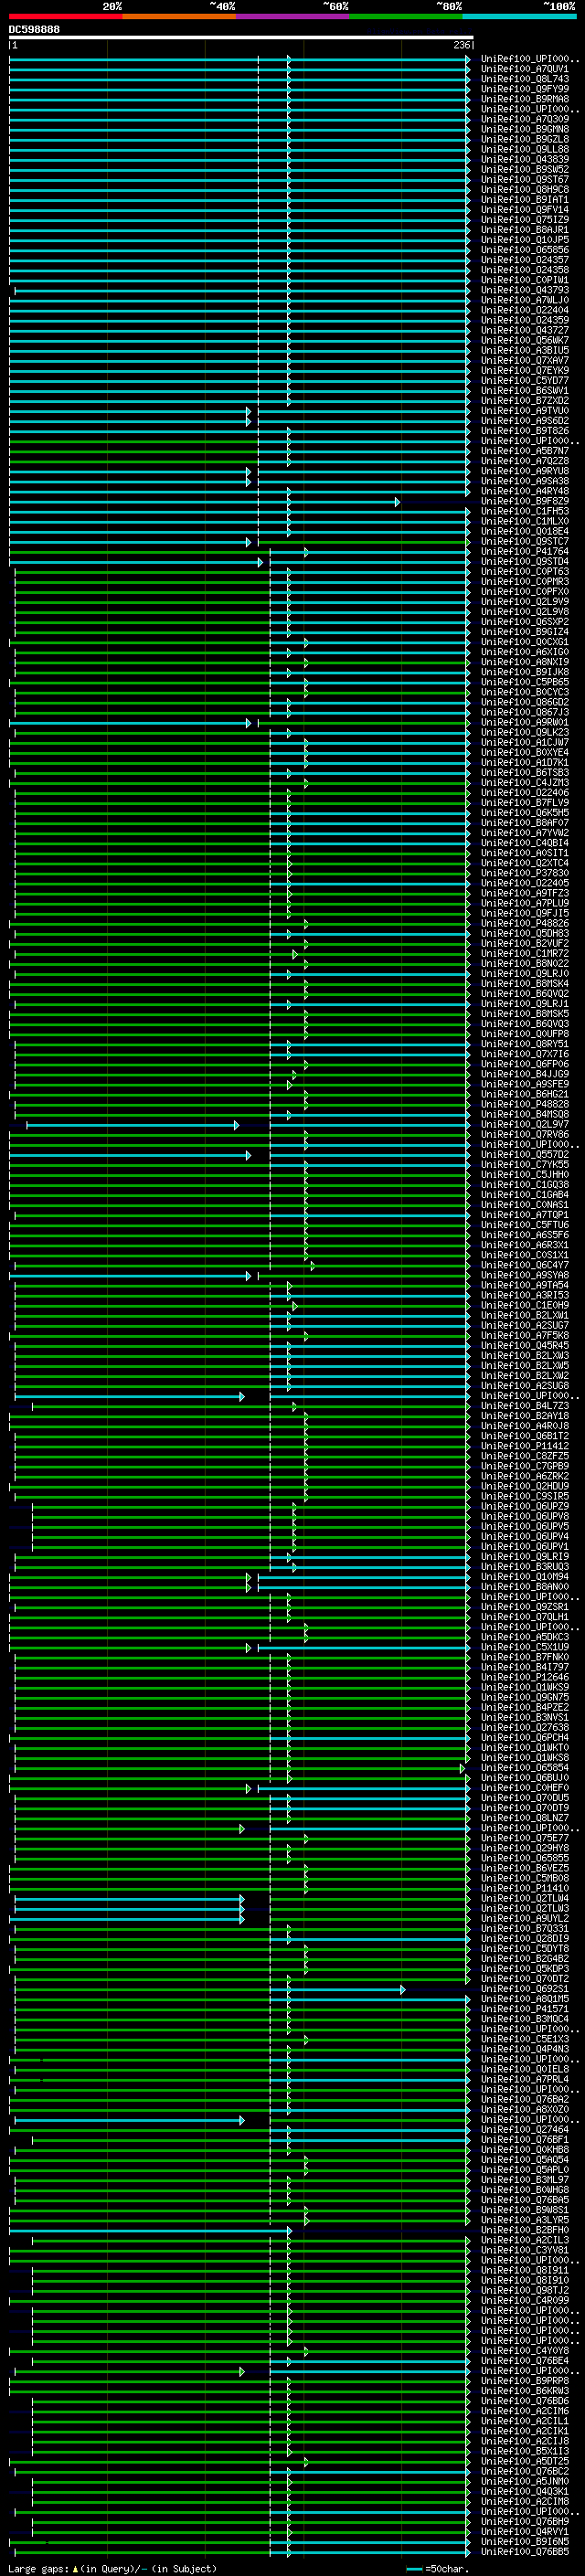Click the Large gaps legend text
This screenshot has width=585, height=2576.
coord(112,2569)
